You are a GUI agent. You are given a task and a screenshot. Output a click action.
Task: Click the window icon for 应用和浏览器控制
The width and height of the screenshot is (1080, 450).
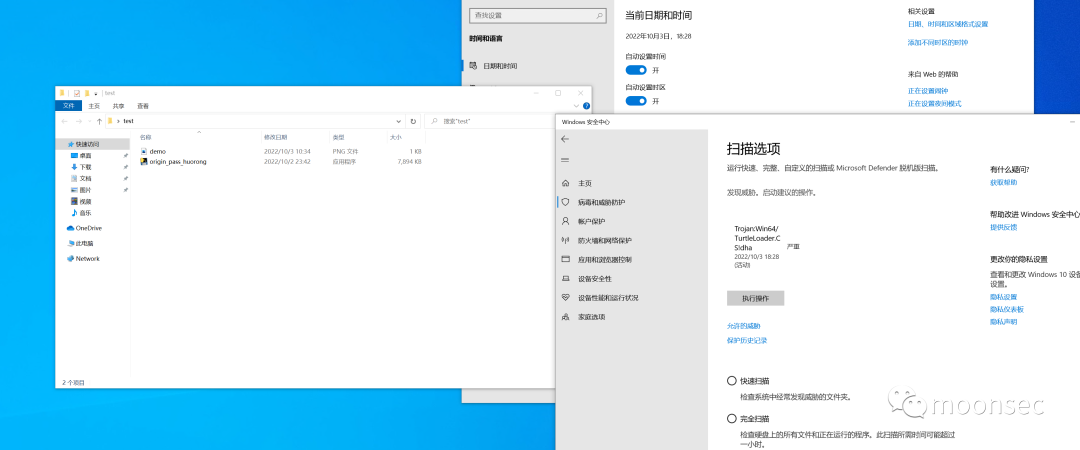coord(565,260)
